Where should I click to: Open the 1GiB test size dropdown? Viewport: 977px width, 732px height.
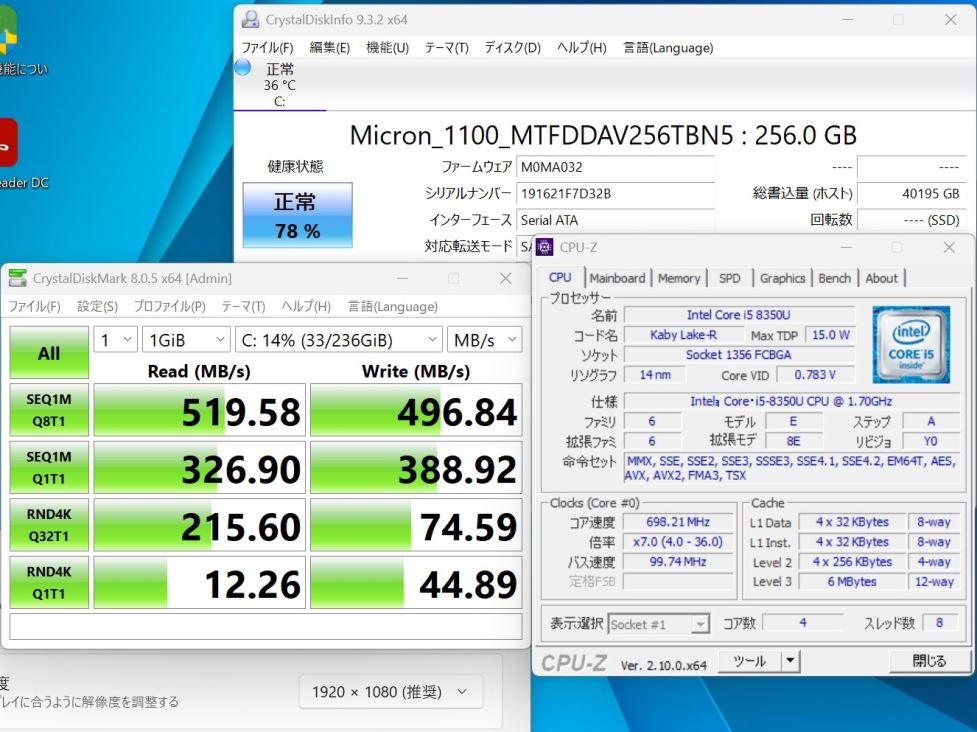point(186,340)
